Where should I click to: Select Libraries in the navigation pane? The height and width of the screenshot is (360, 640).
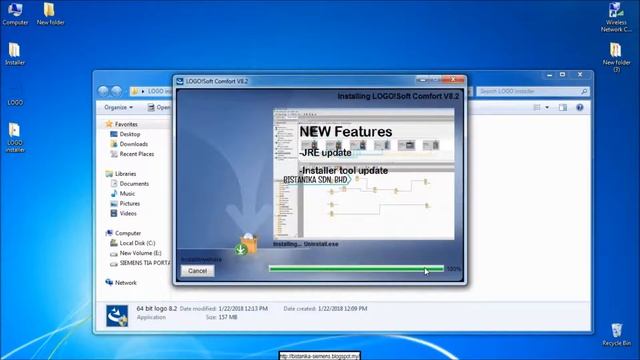coord(121,174)
